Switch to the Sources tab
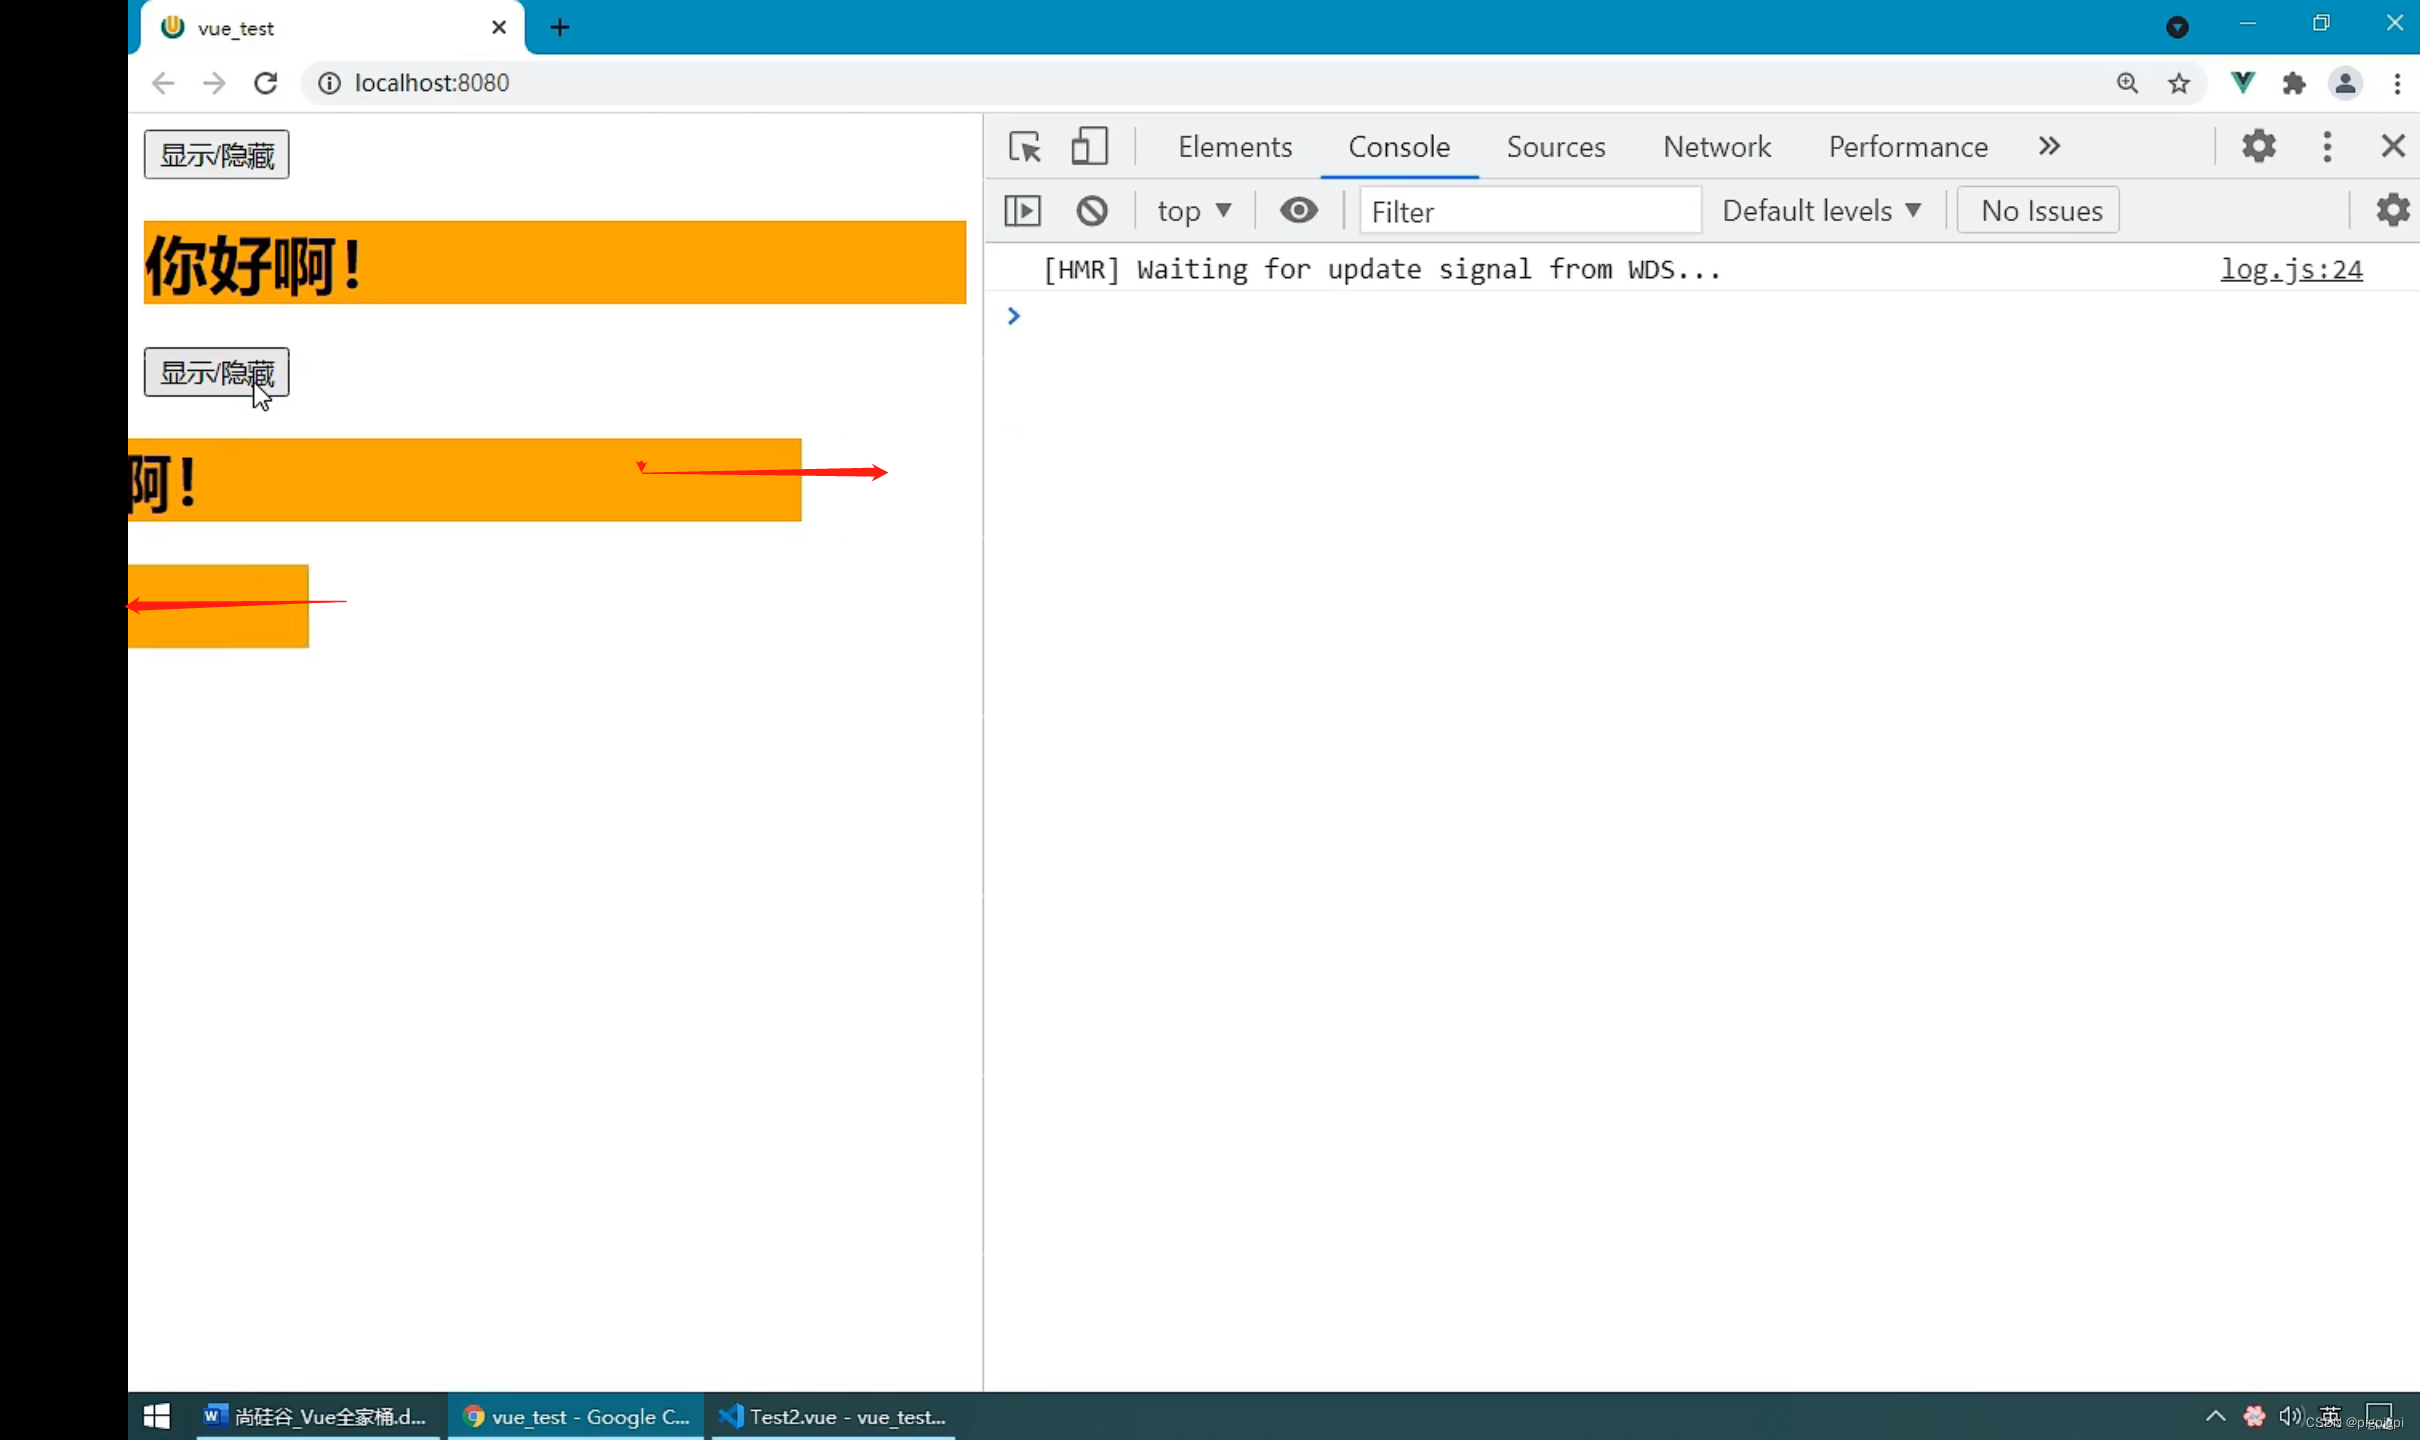The height and width of the screenshot is (1440, 2420). point(1554,146)
